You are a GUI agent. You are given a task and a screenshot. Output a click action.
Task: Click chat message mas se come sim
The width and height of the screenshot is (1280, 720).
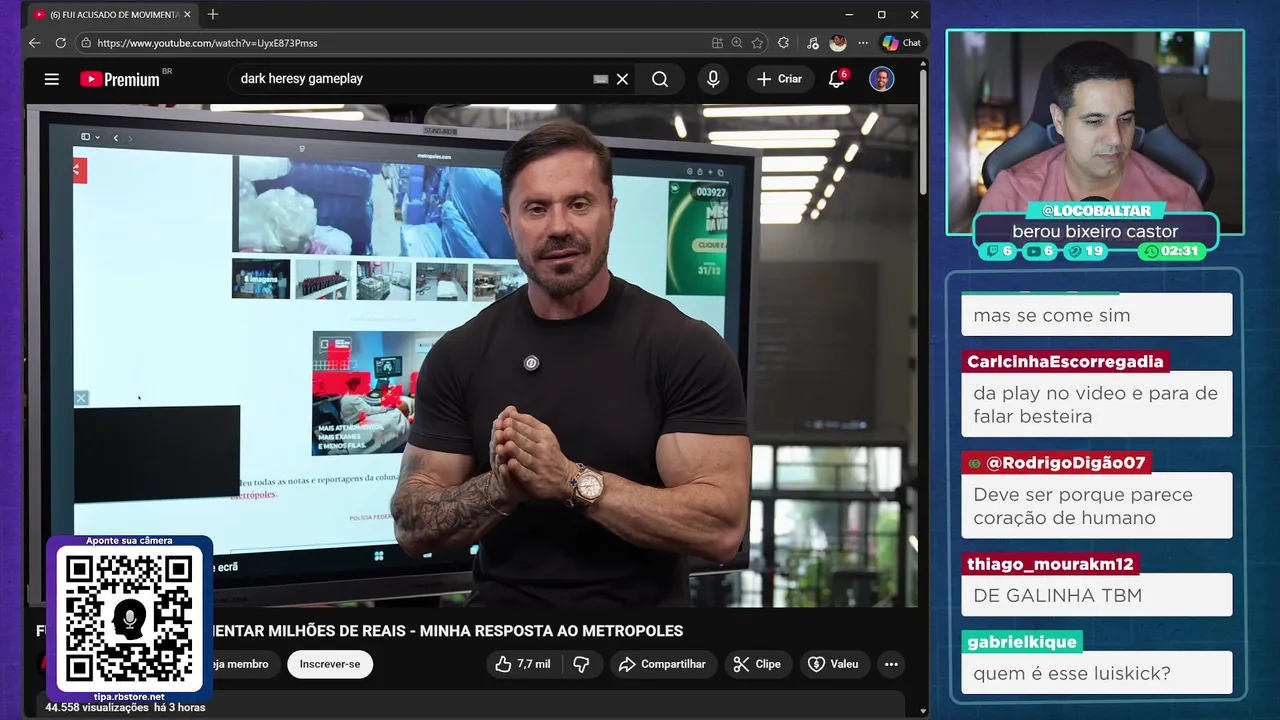(1096, 315)
